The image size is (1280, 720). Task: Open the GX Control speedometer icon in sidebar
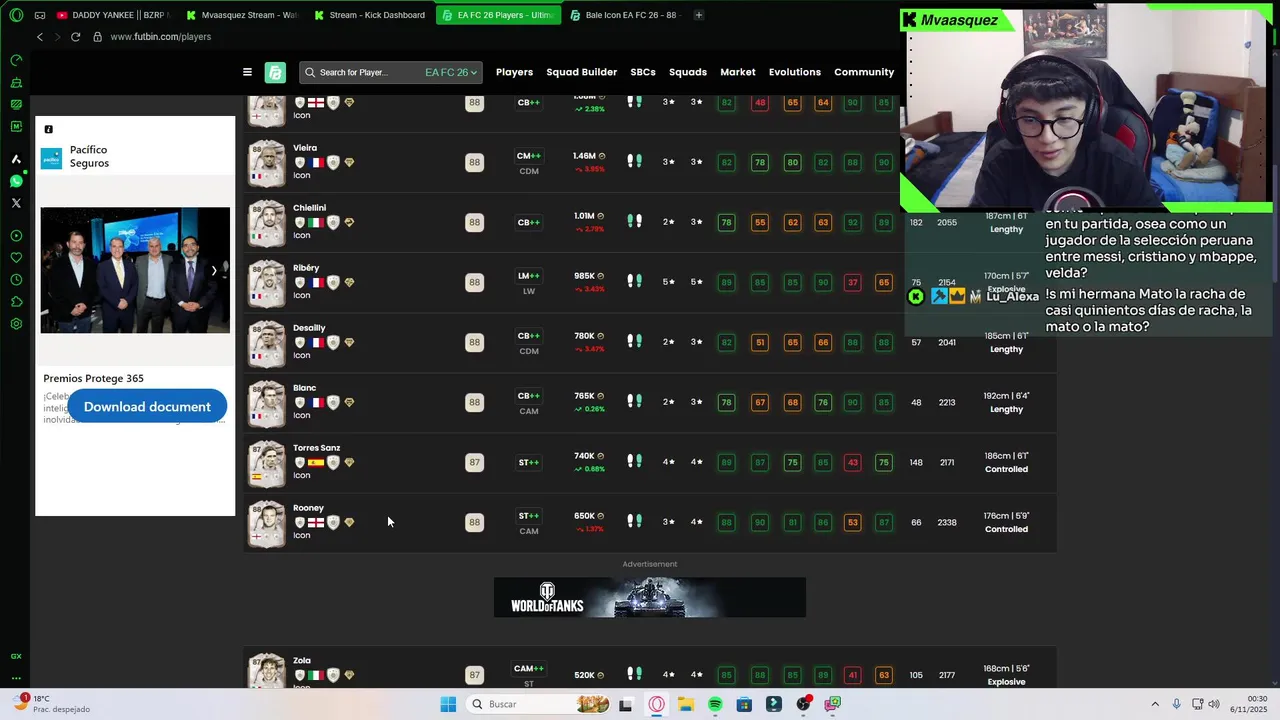16,60
